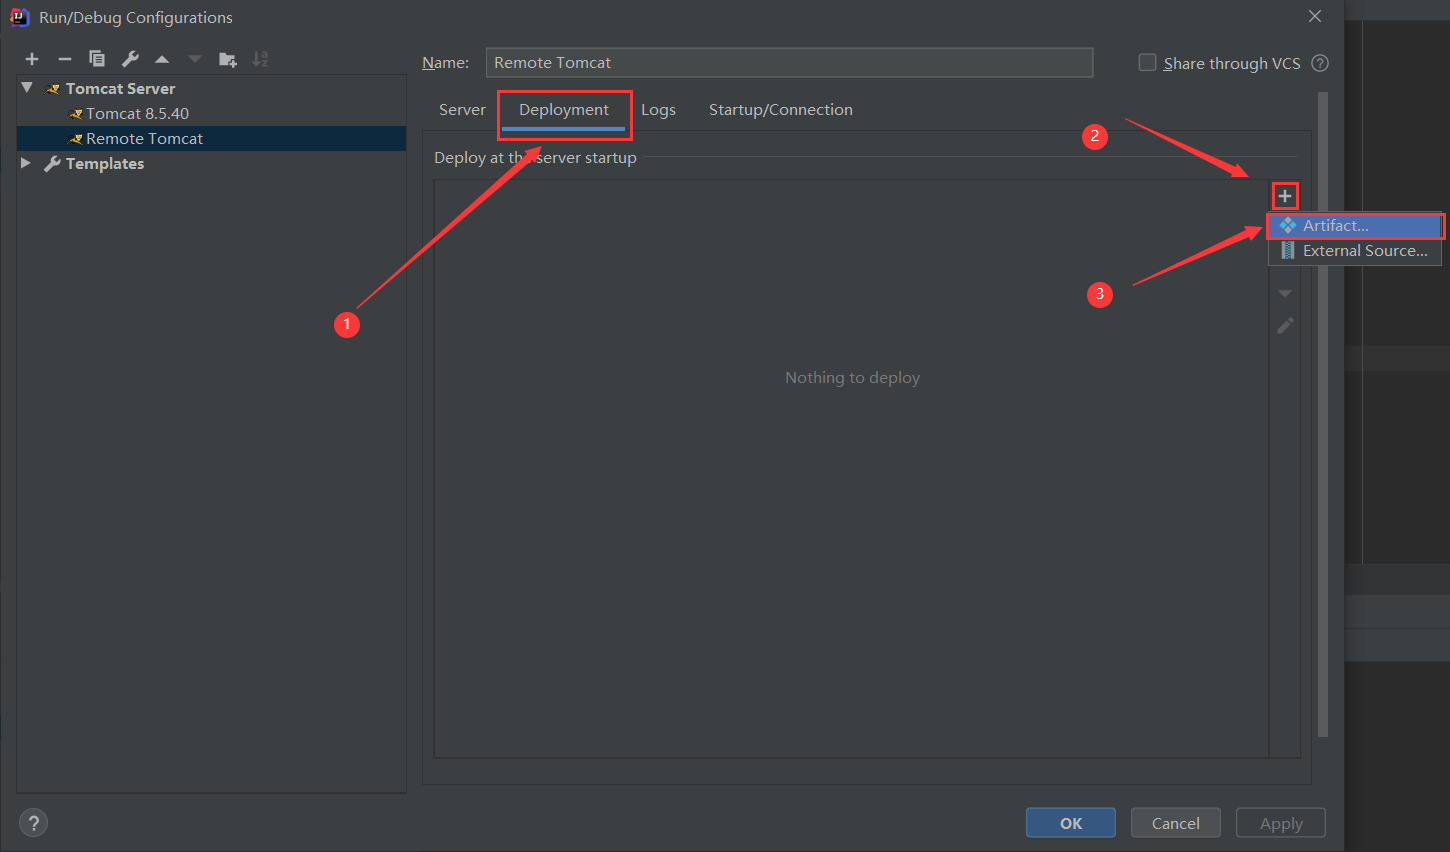Viewport: 1450px width, 852px height.
Task: Add a new run configuration
Action: click(32, 59)
